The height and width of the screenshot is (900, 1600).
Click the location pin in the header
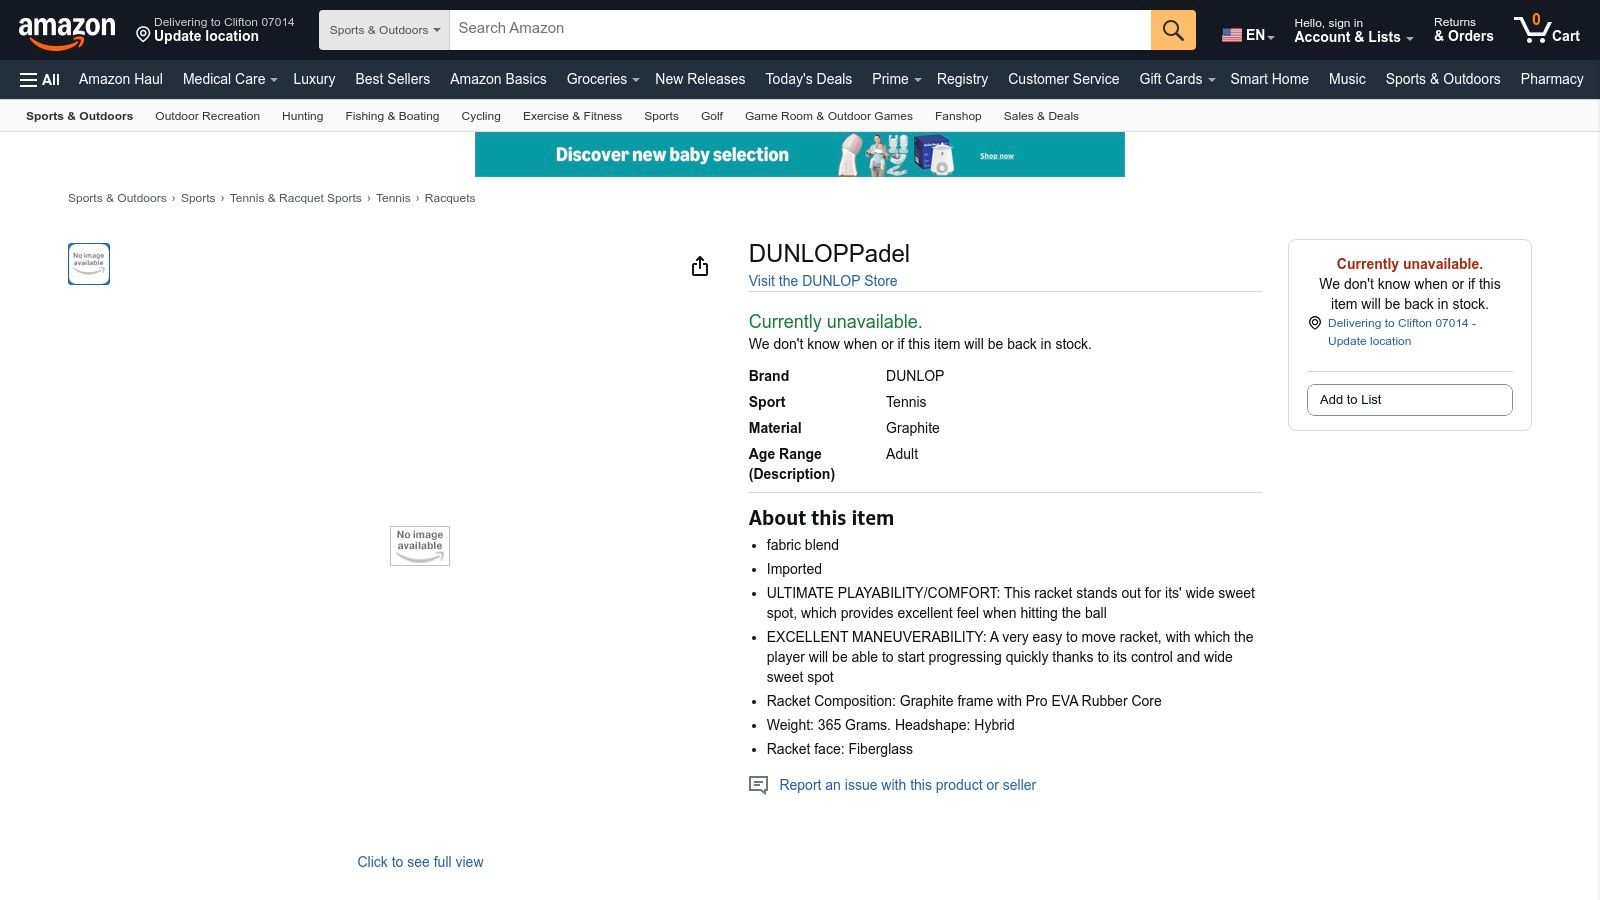coord(143,36)
